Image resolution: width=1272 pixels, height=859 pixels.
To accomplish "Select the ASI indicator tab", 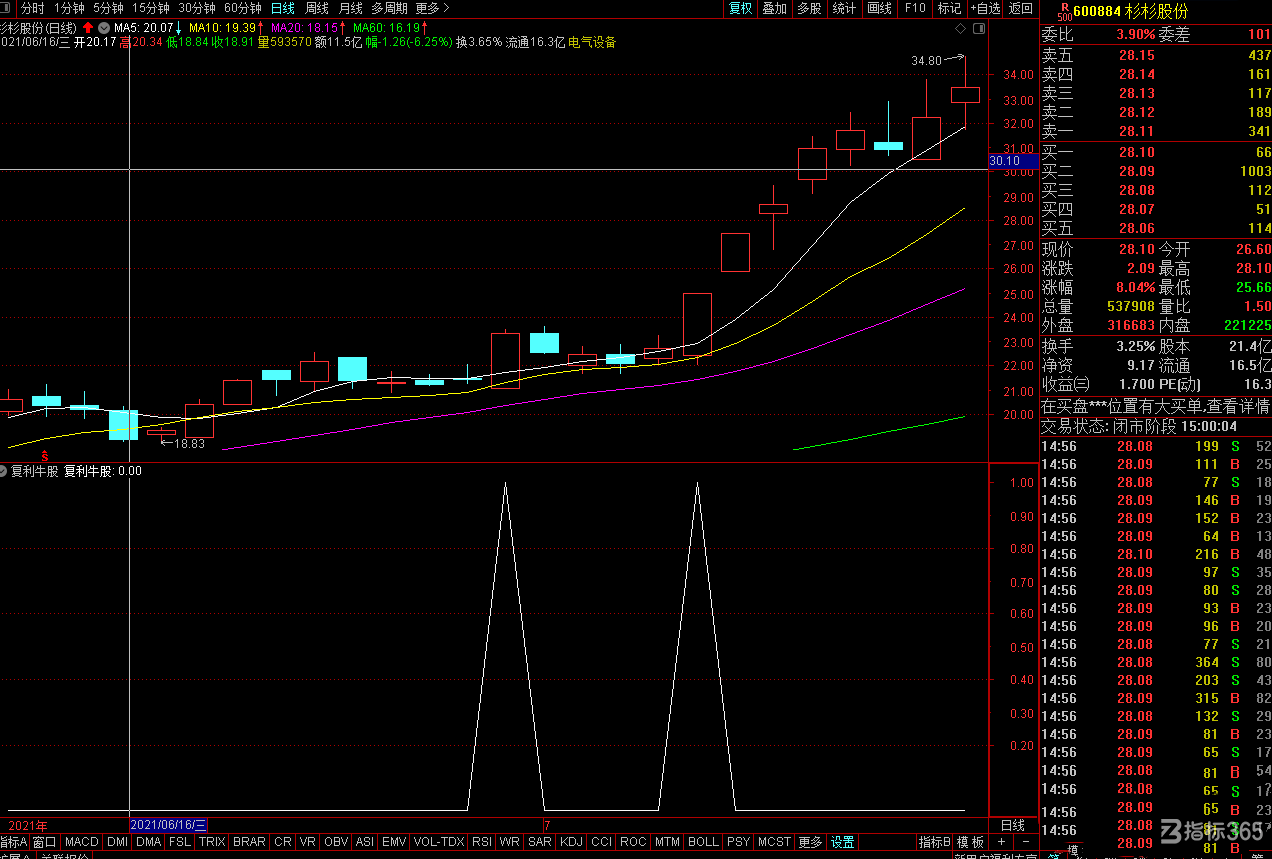I will coord(365,842).
